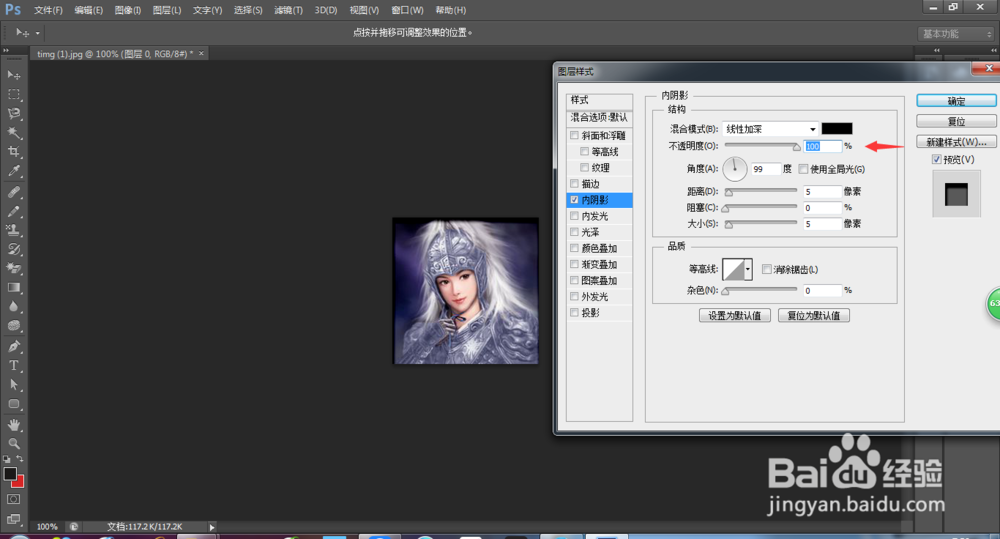Open the 图像(I) menu
Image resolution: width=1000 pixels, height=539 pixels.
(128, 10)
